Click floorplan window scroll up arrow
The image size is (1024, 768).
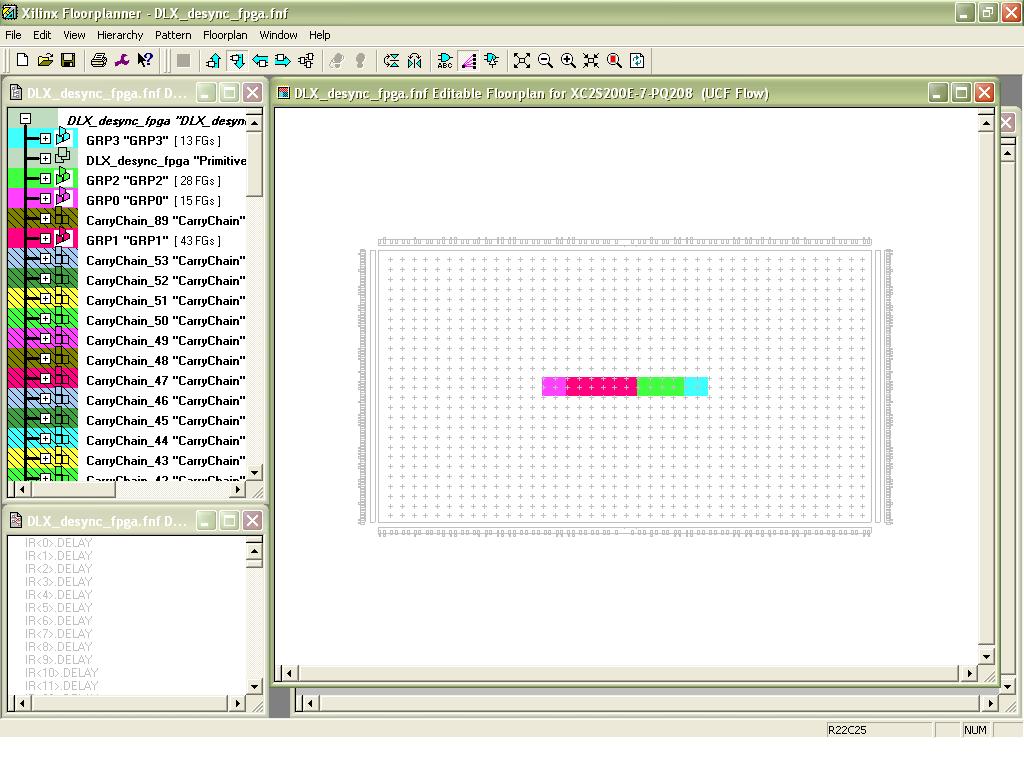986,122
